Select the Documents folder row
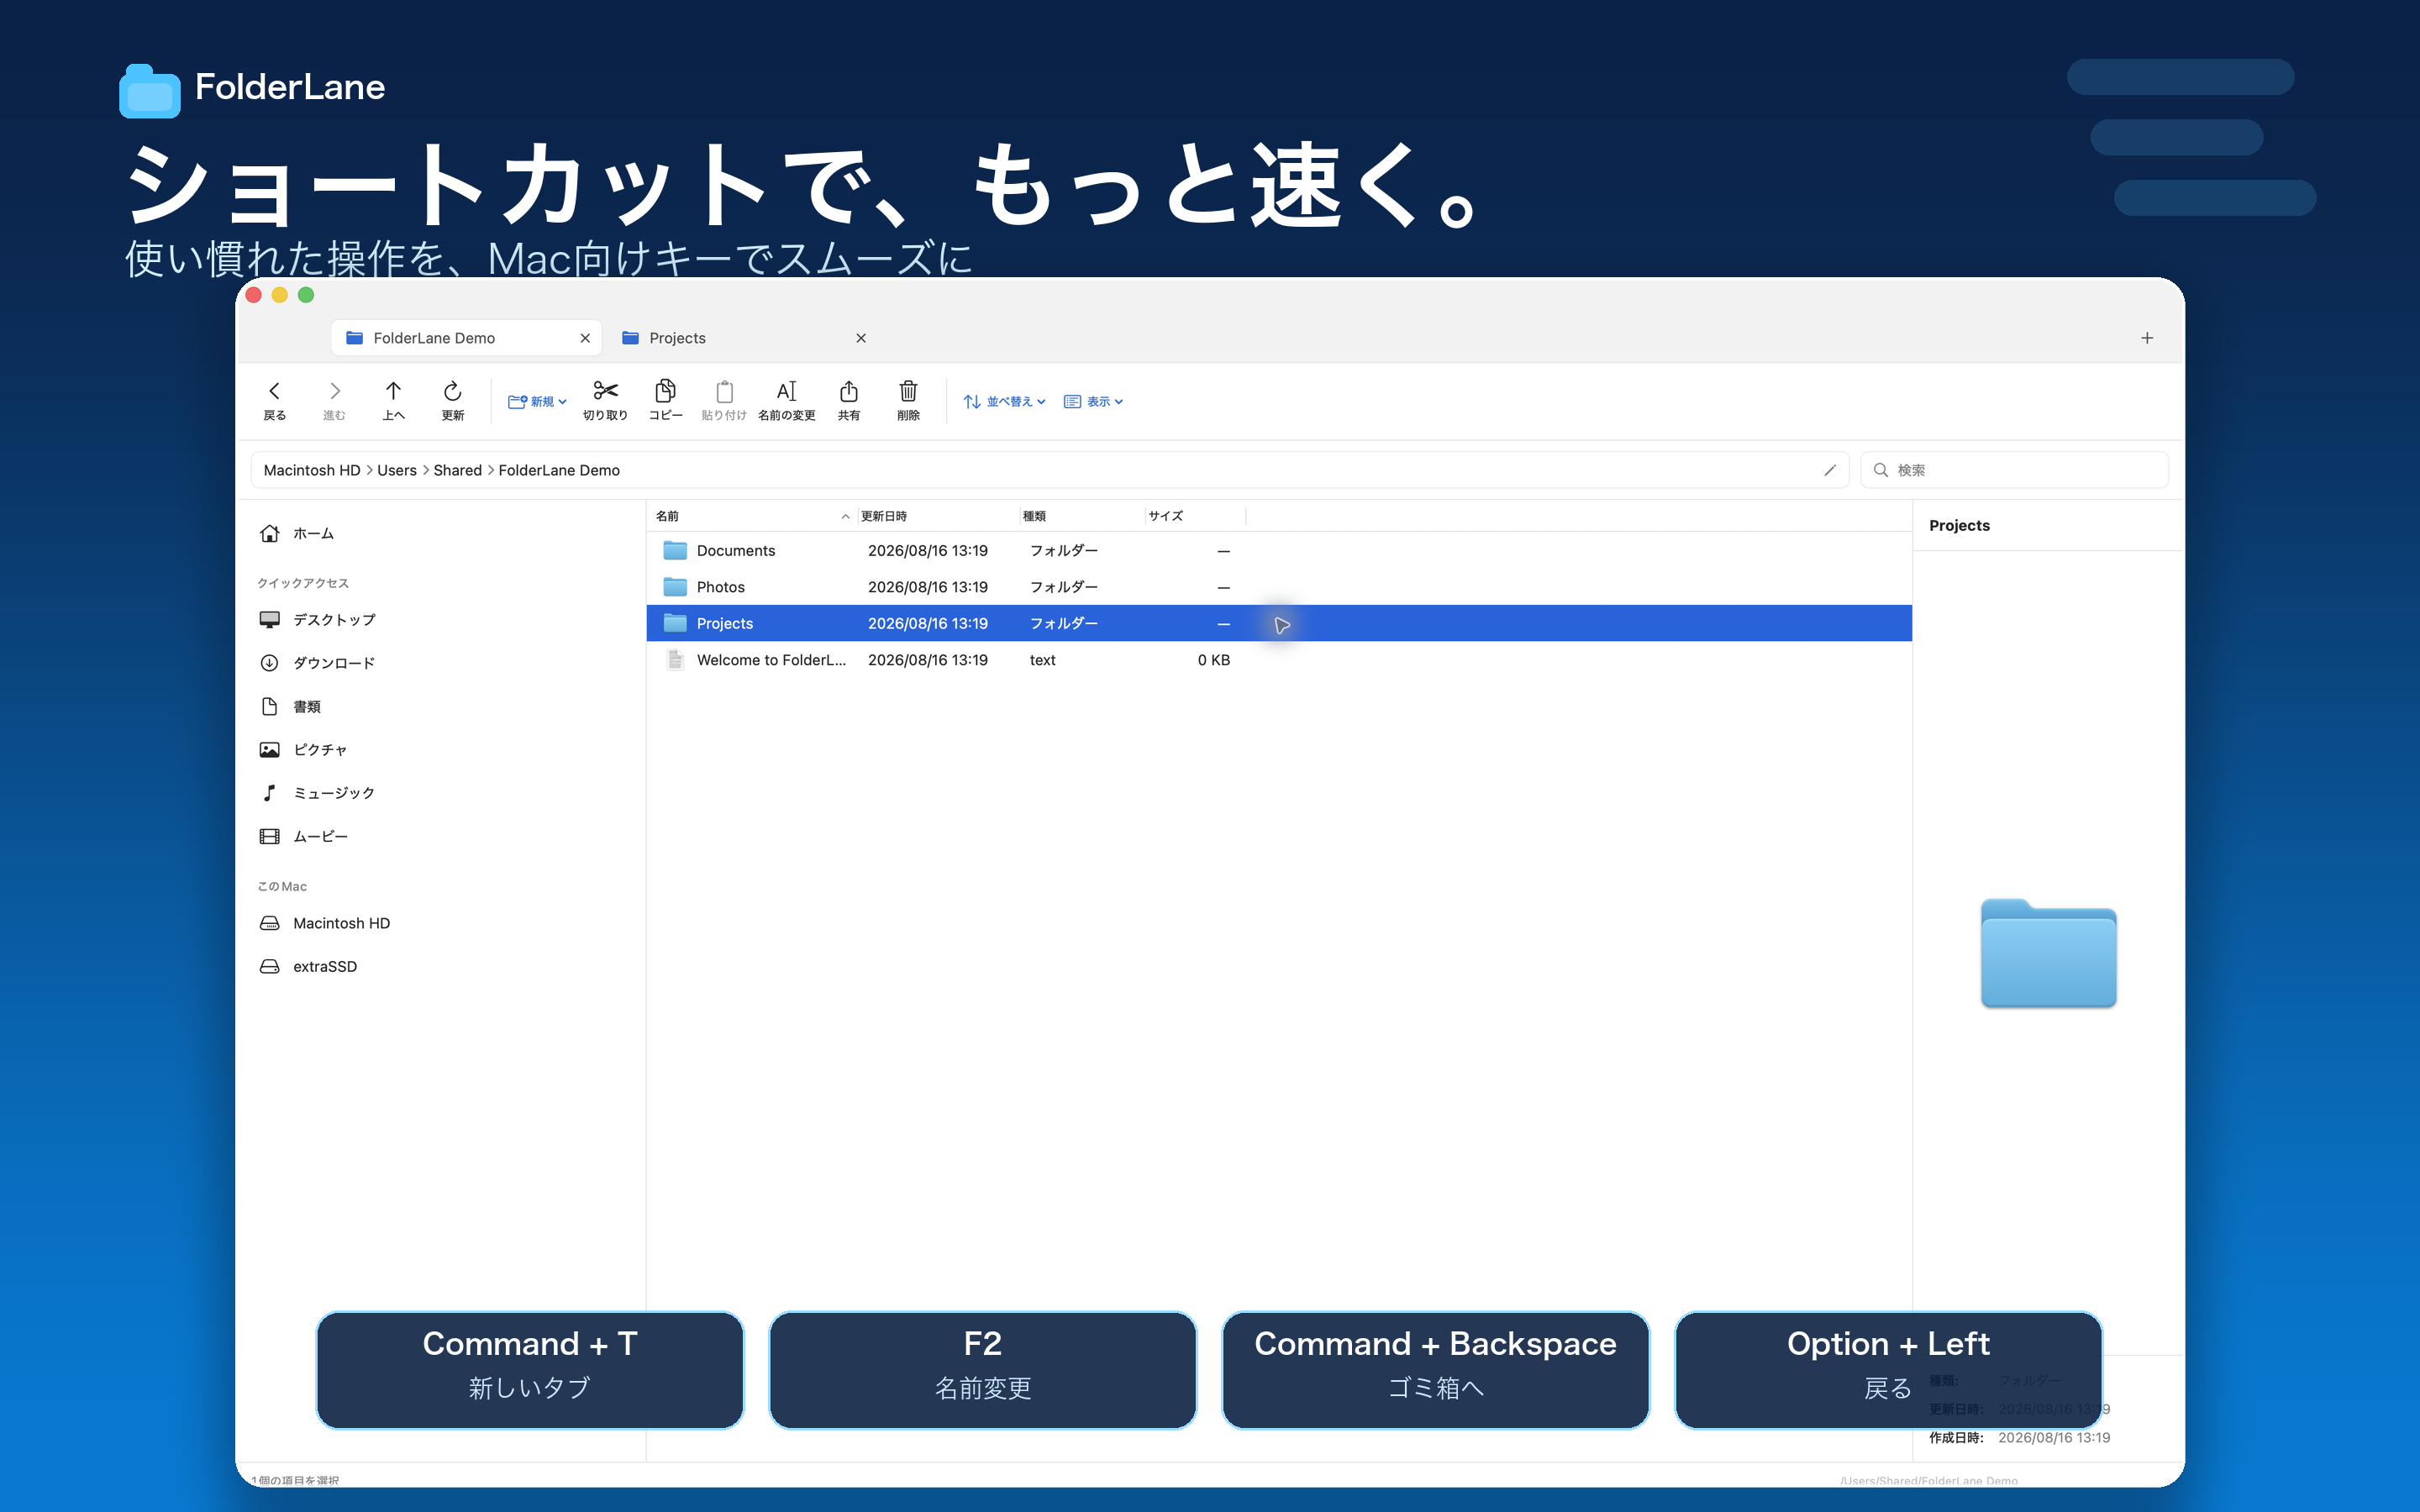Screen dimensions: 2420x1512 pyautogui.click(x=1279, y=551)
